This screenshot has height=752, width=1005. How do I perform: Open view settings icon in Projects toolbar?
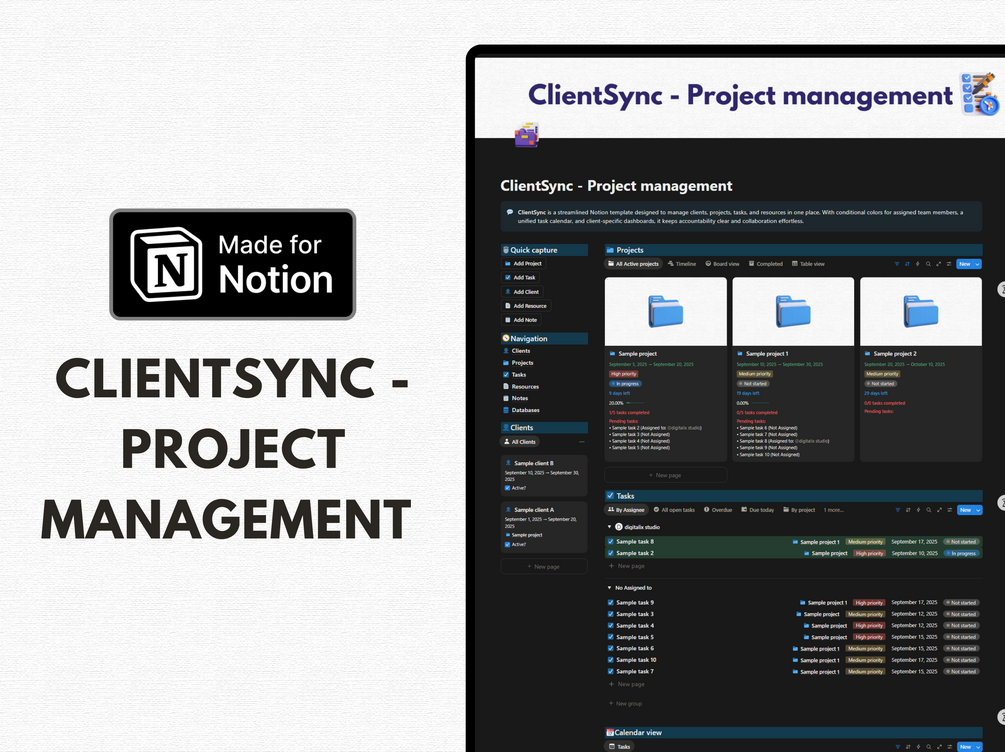(x=949, y=264)
